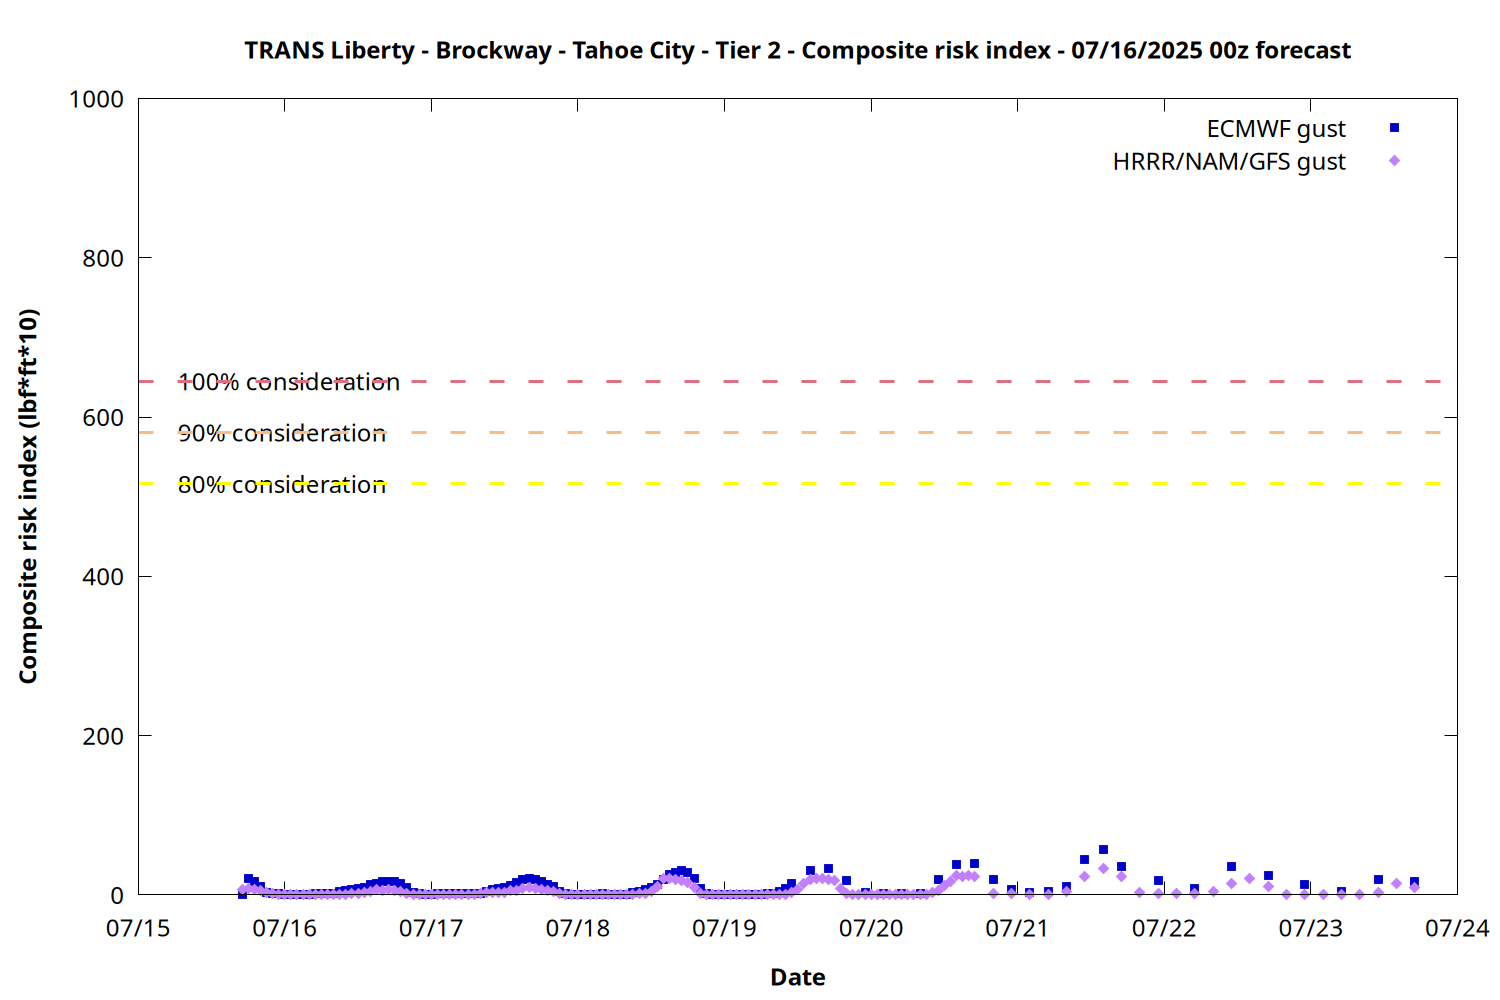Screen dimensions: 1500x1000
Task: Click the 100% consideration threshold label
Action: pos(289,382)
